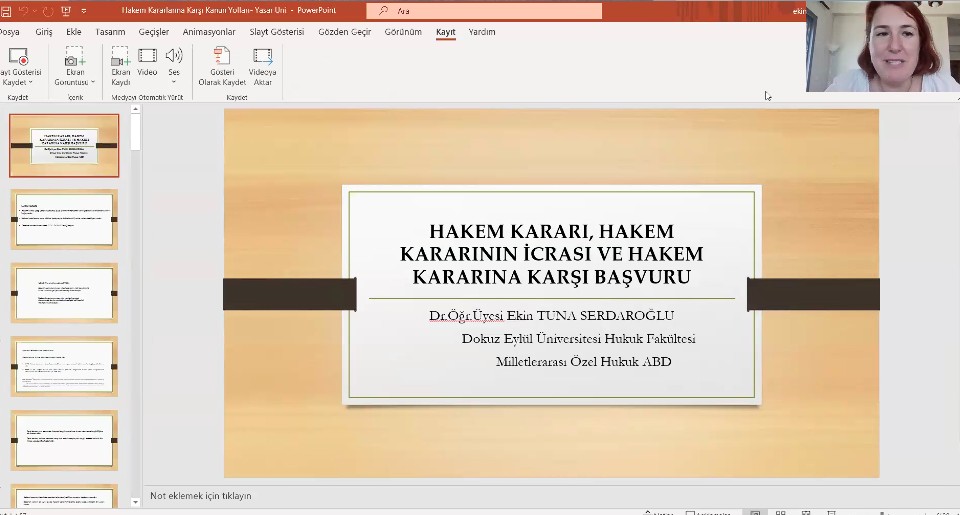
Task: Click the Start From Beginning presentation icon
Action: [x=66, y=11]
